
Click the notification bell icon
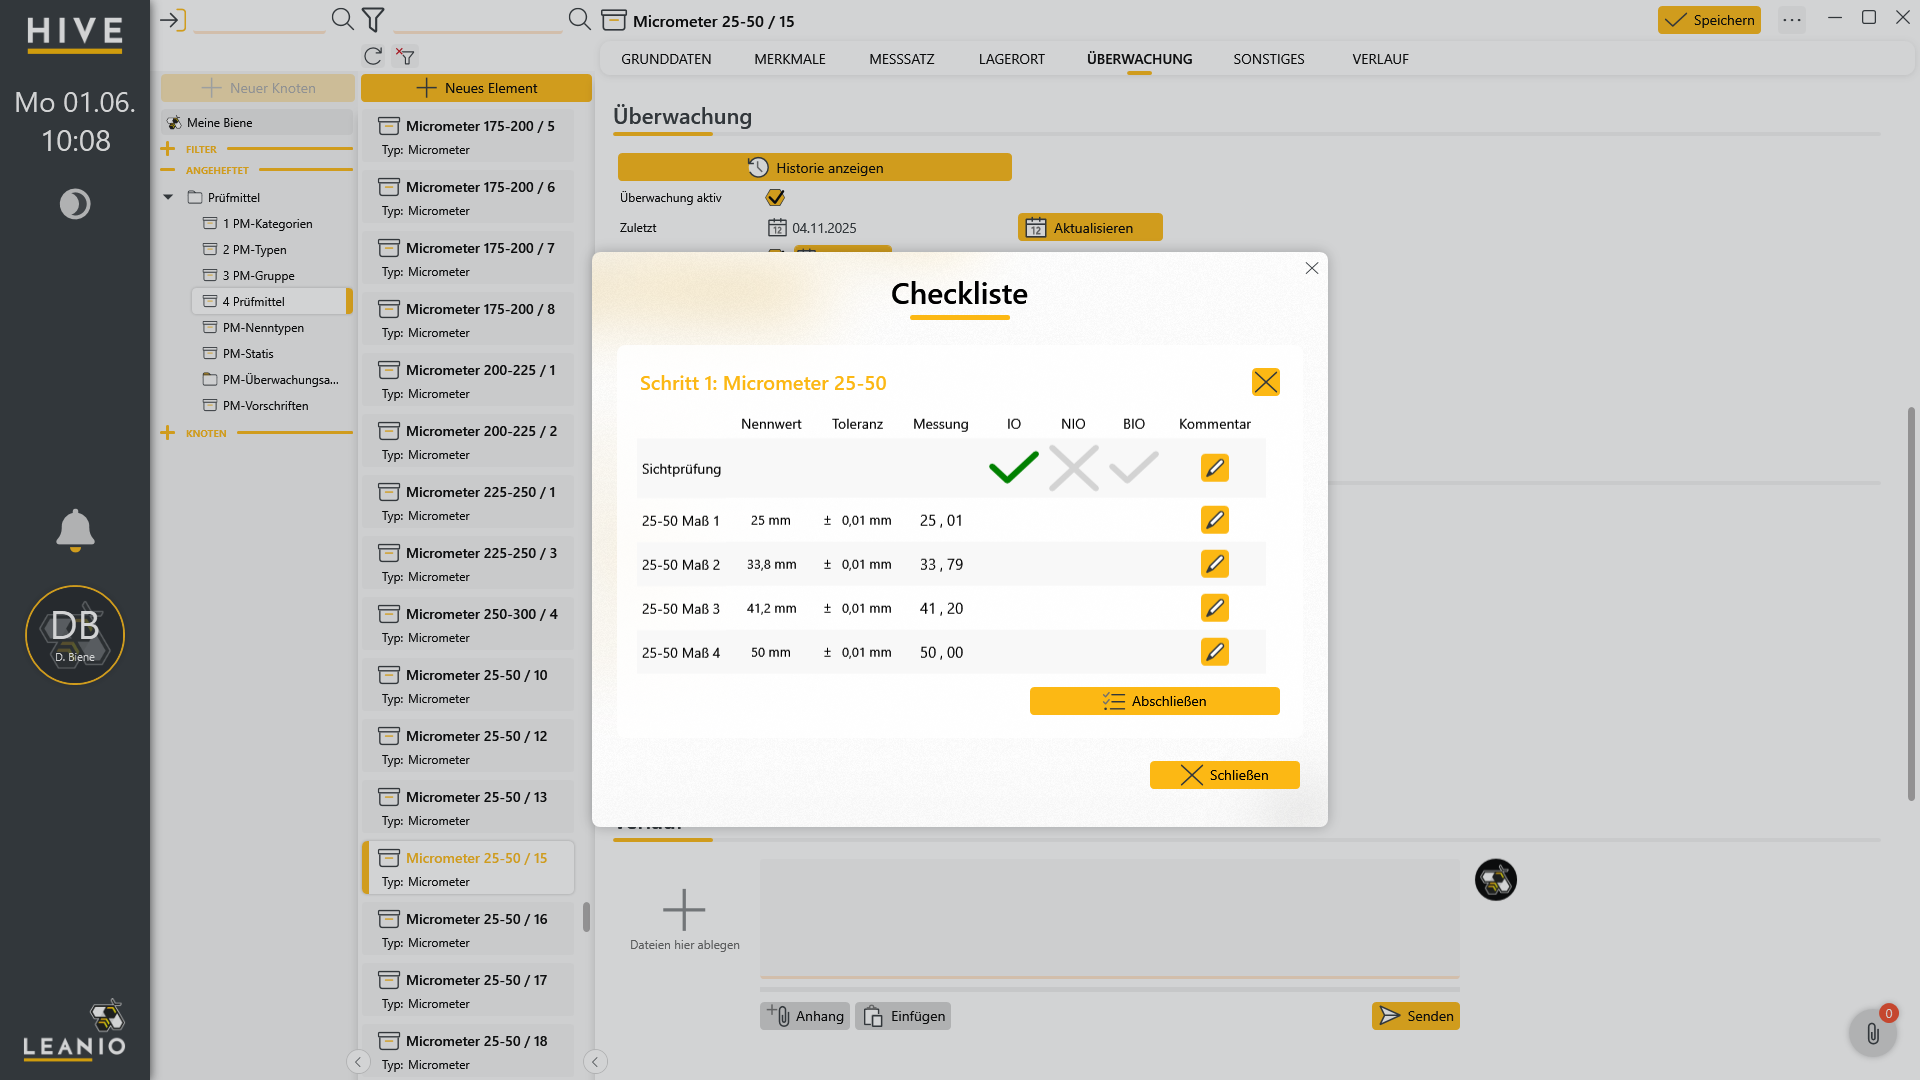point(75,530)
